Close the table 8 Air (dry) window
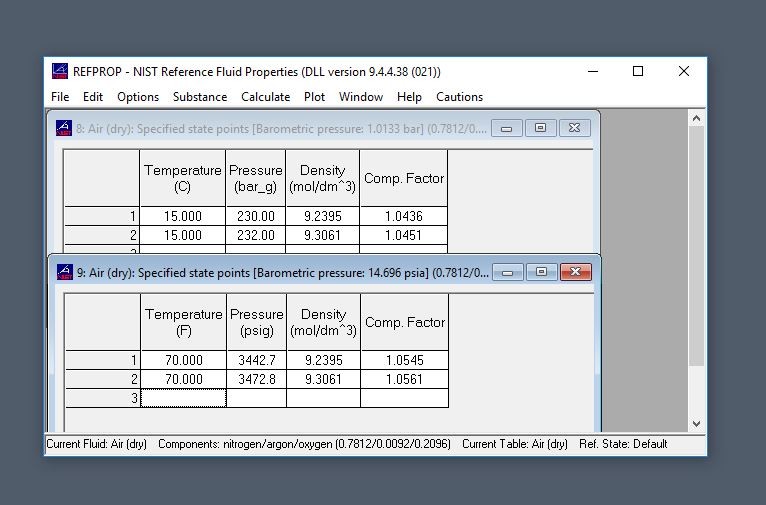The image size is (766, 505). [x=574, y=128]
